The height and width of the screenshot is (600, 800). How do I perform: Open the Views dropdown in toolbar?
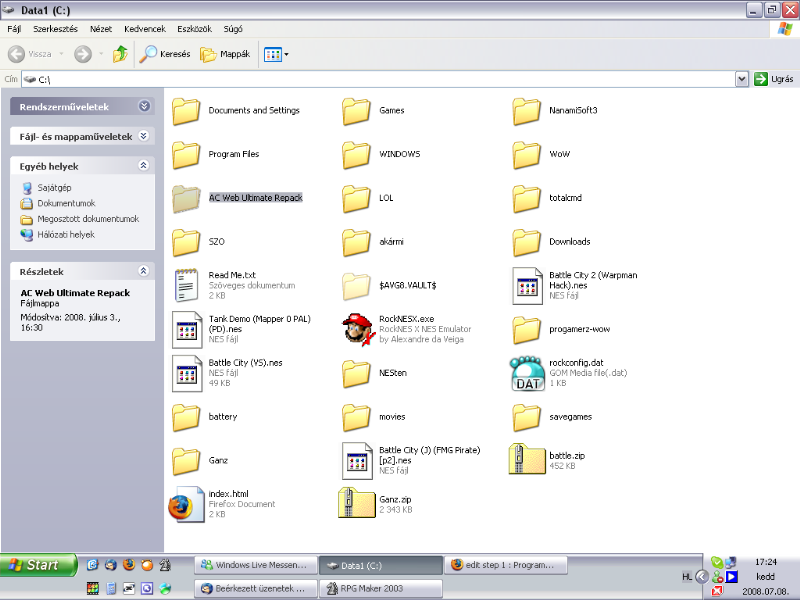tap(276, 54)
